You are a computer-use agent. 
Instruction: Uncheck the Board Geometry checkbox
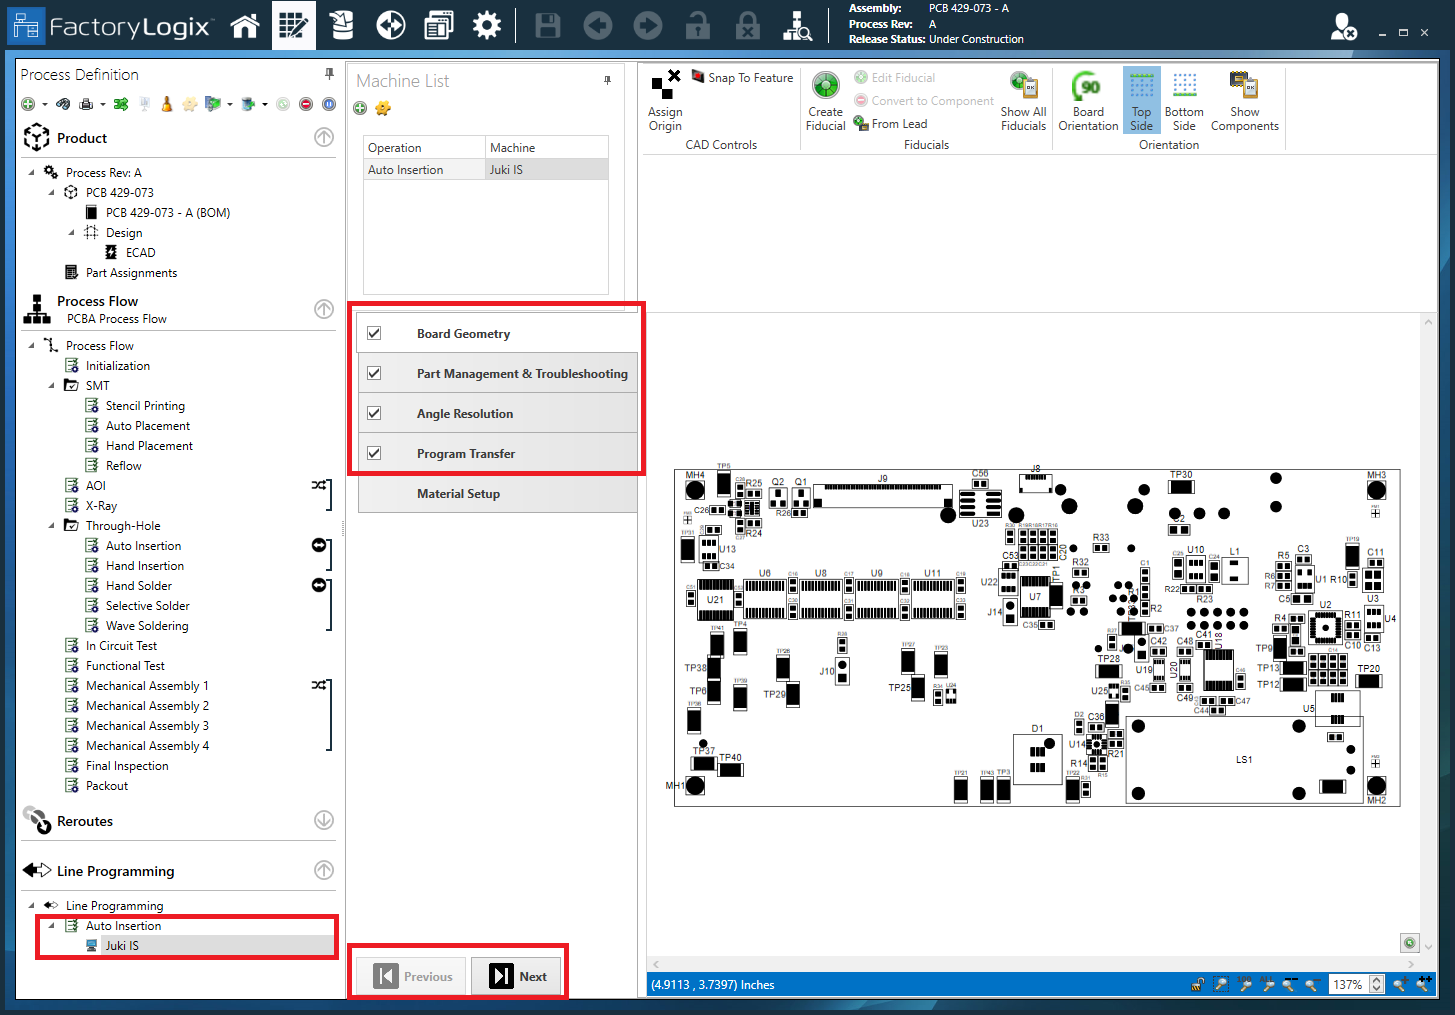[374, 333]
